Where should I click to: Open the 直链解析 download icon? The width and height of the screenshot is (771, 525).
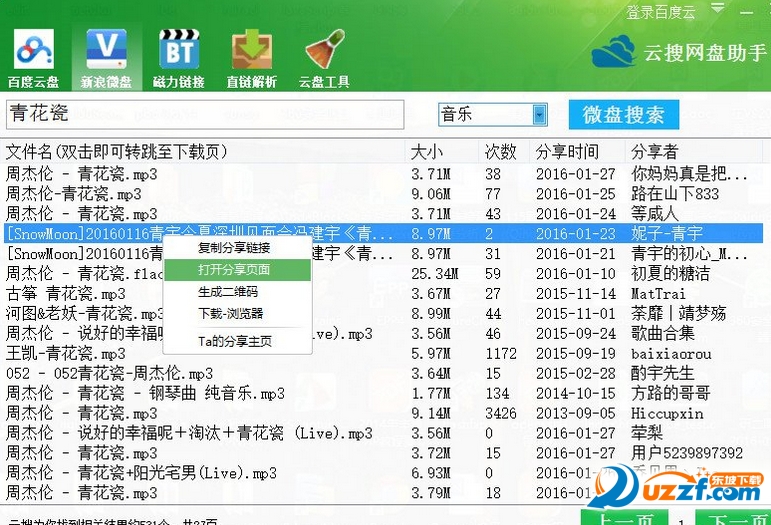point(251,59)
